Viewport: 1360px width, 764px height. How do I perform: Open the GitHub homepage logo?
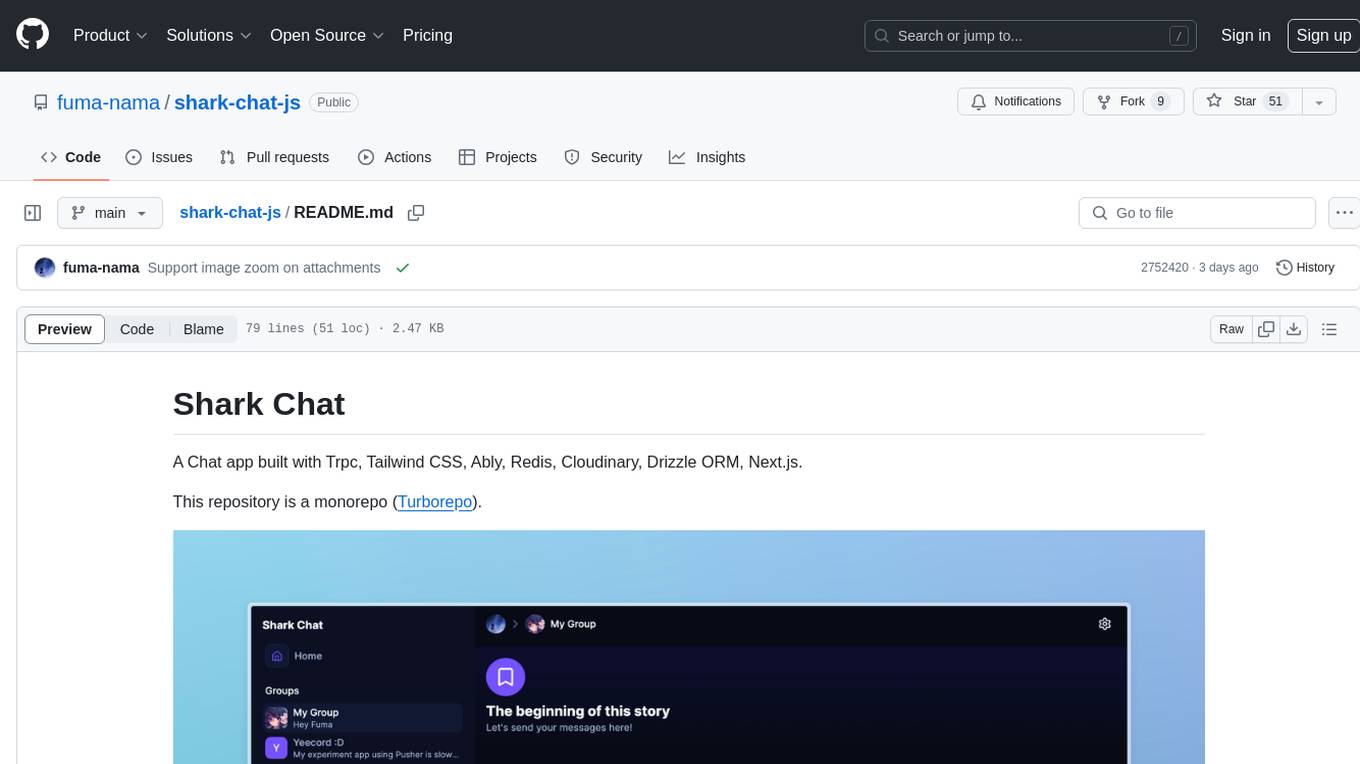pos(32,35)
